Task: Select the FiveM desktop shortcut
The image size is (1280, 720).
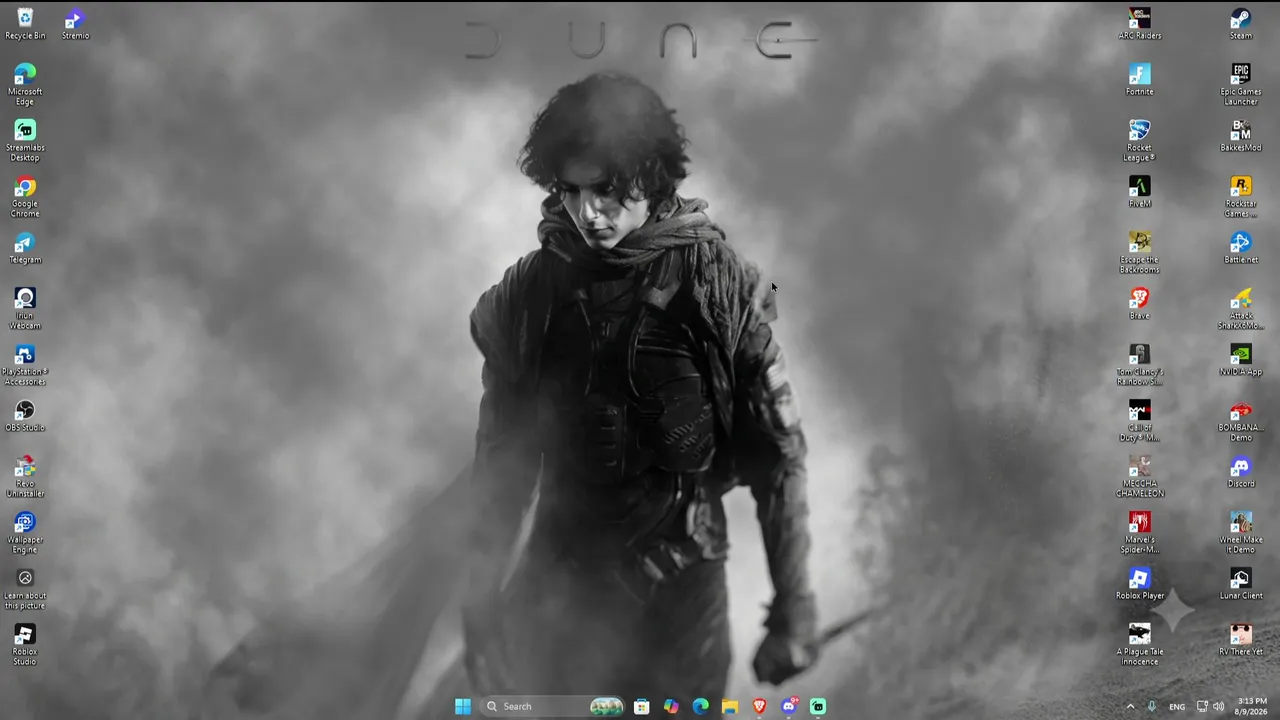Action: [1140, 192]
